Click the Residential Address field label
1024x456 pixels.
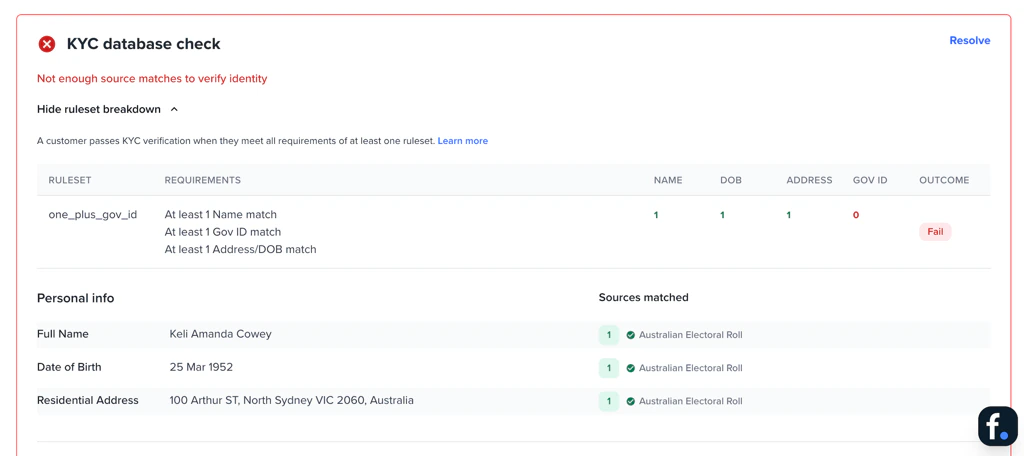click(88, 400)
